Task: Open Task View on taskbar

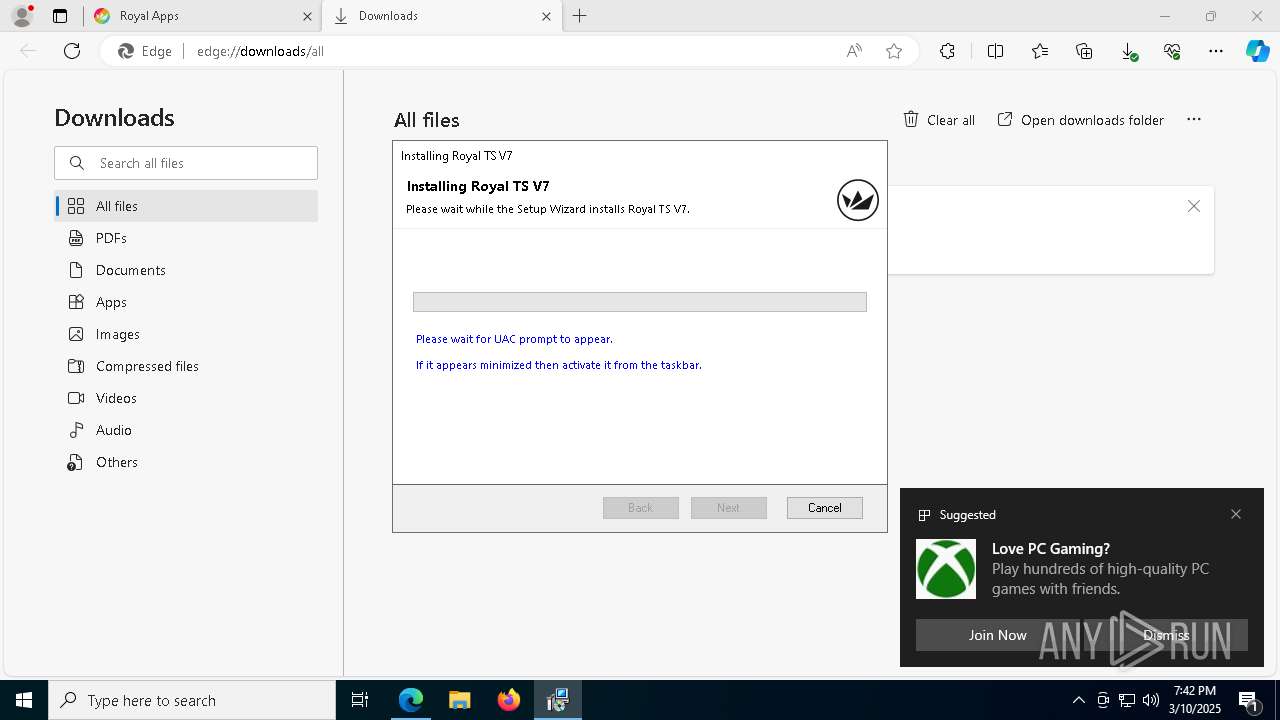Action: (360, 700)
